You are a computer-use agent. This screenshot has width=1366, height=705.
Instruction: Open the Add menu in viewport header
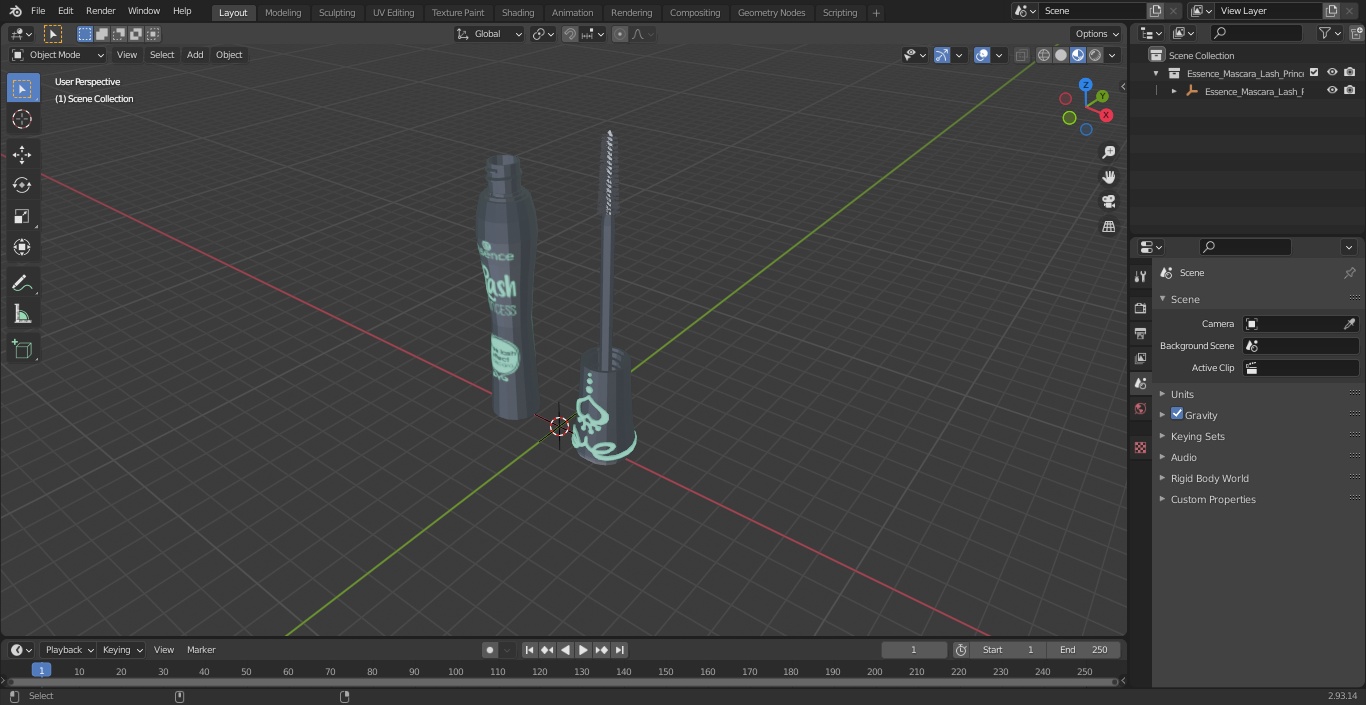click(195, 55)
